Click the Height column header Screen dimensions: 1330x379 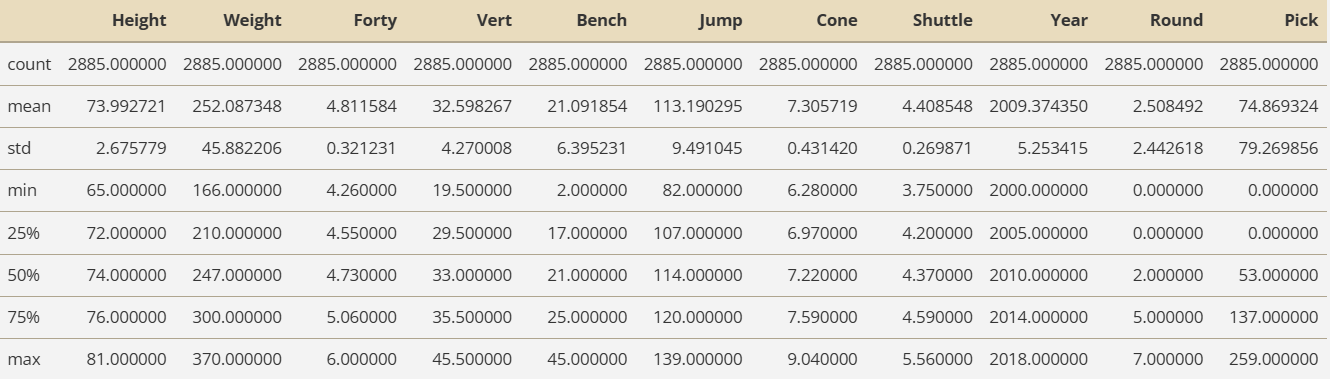(139, 20)
